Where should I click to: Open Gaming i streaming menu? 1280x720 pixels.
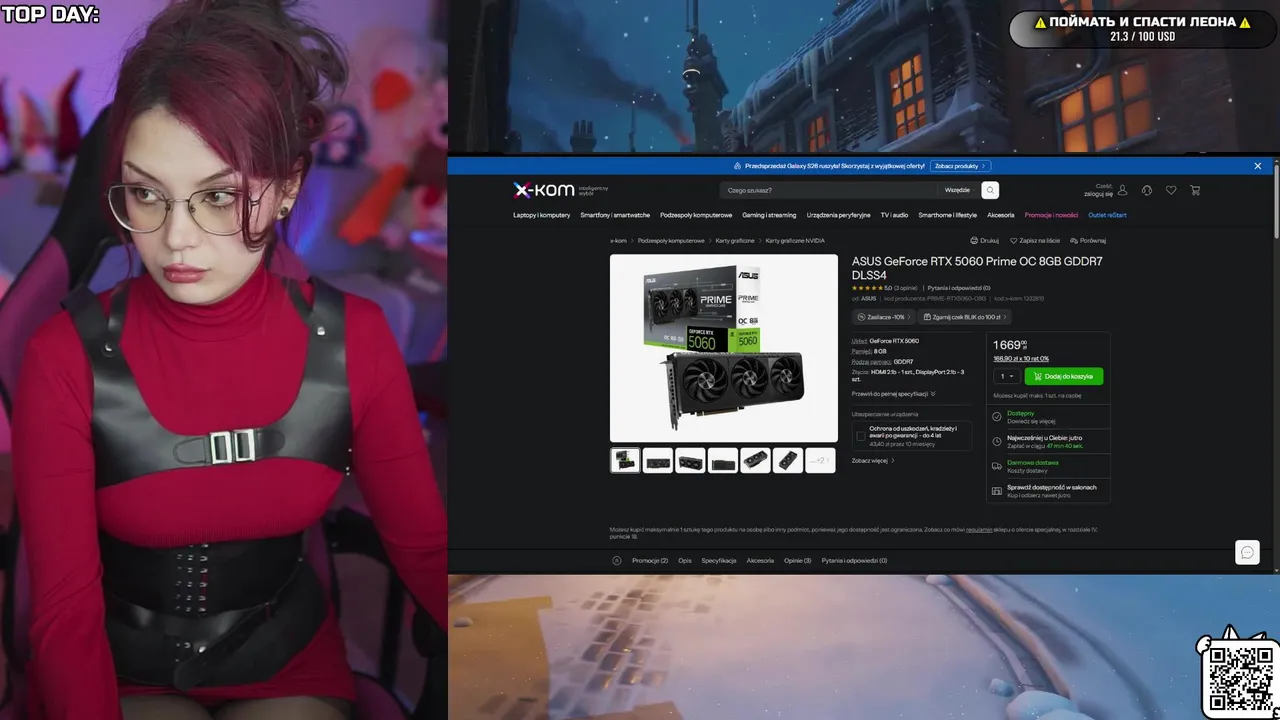coord(769,215)
